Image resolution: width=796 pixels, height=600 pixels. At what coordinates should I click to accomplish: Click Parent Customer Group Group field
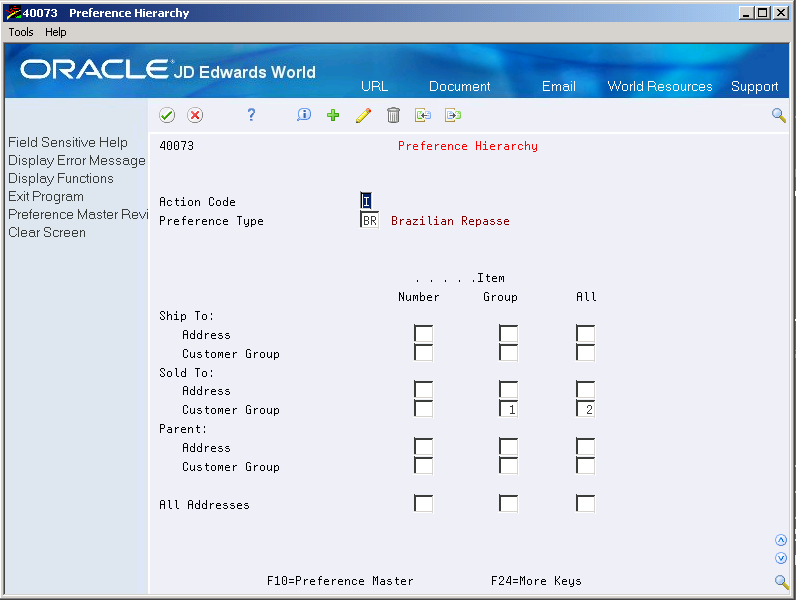[508, 466]
